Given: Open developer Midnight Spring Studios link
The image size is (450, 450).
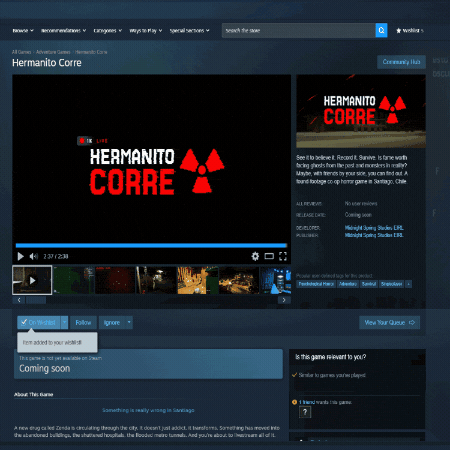Looking at the screenshot, I should (374, 228).
